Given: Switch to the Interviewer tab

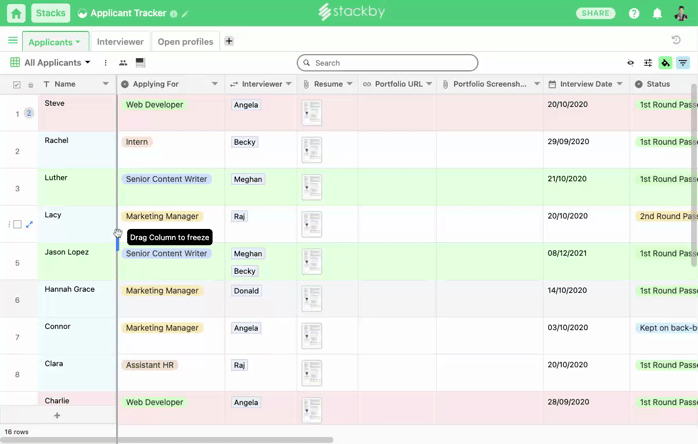Looking at the screenshot, I should pos(120,41).
